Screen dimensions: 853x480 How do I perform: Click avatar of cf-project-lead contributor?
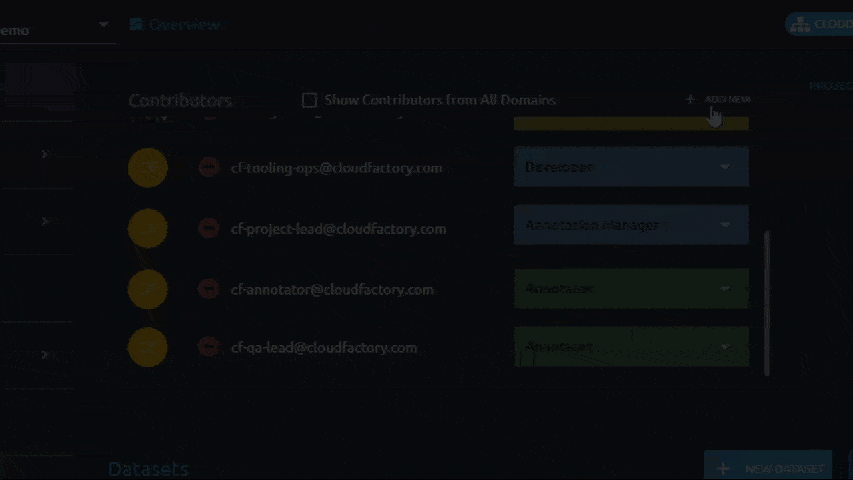148,229
